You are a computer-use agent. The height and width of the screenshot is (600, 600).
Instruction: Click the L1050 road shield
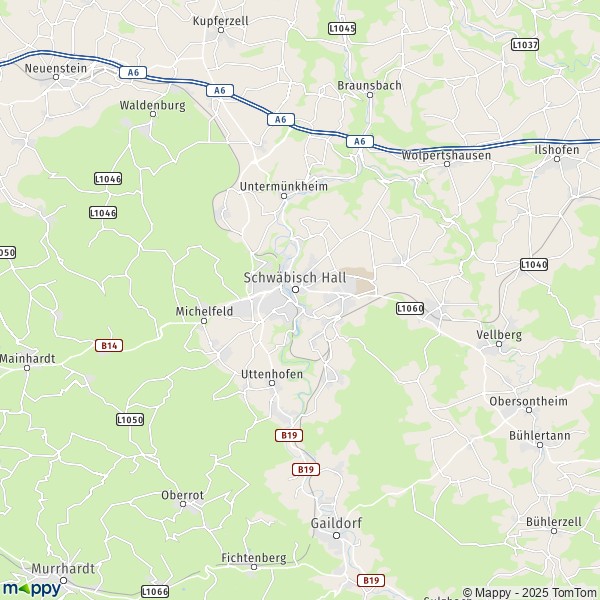(130, 420)
